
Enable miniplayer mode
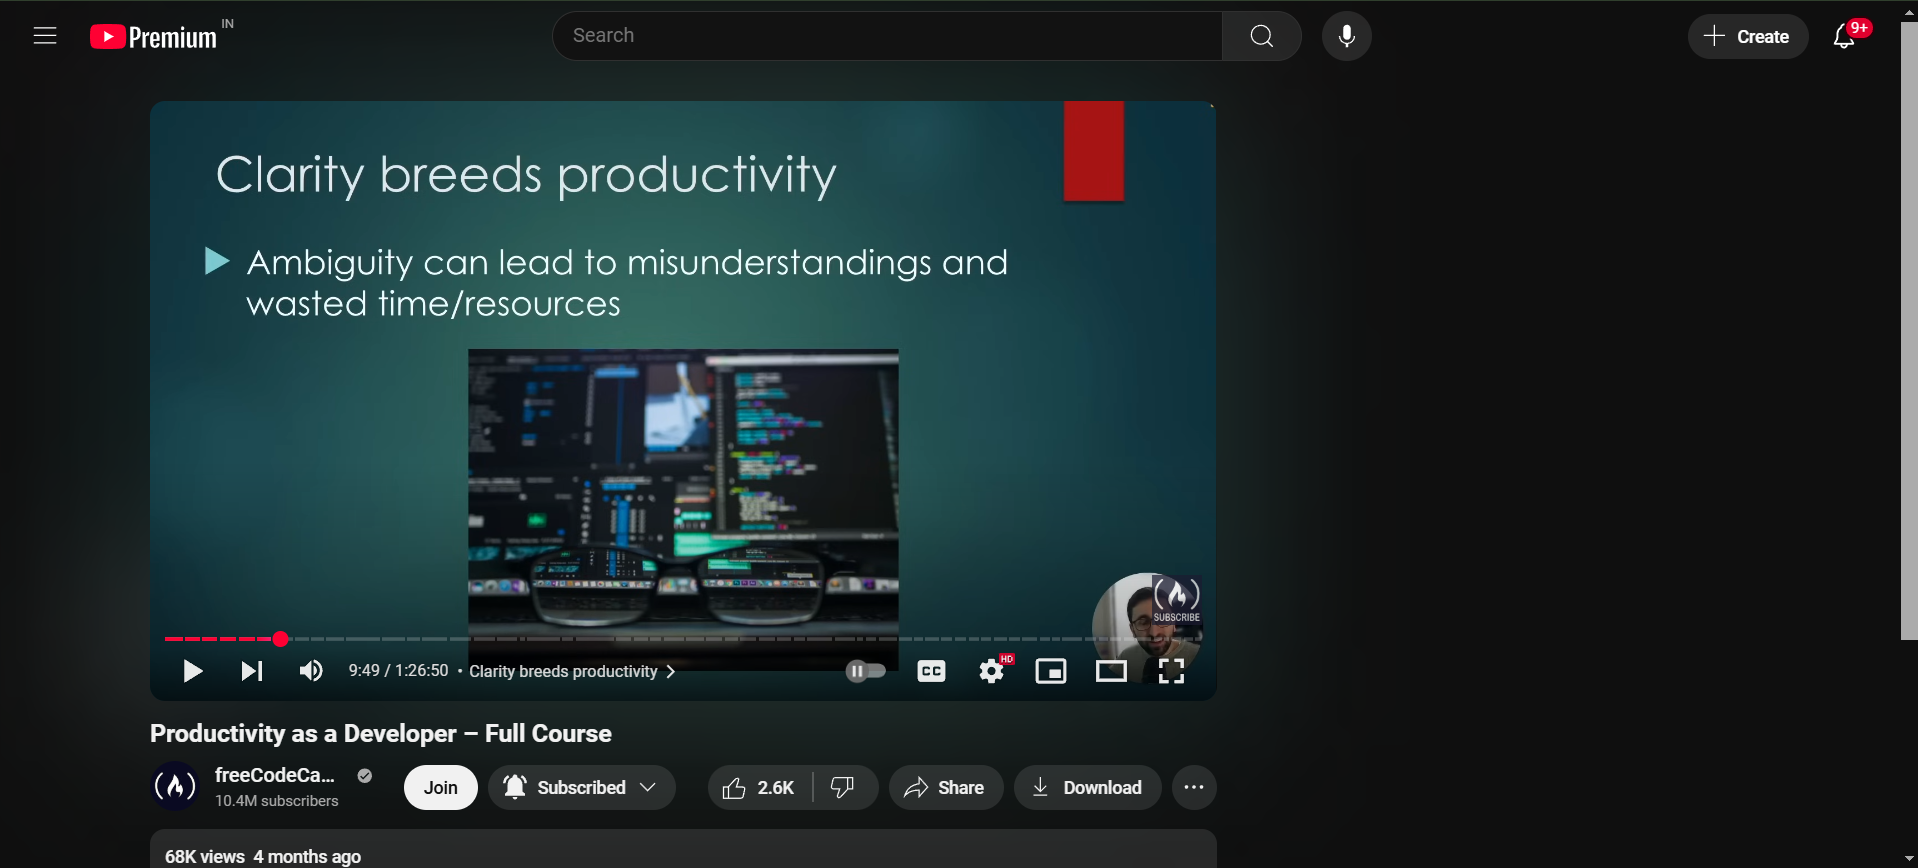click(x=1051, y=671)
